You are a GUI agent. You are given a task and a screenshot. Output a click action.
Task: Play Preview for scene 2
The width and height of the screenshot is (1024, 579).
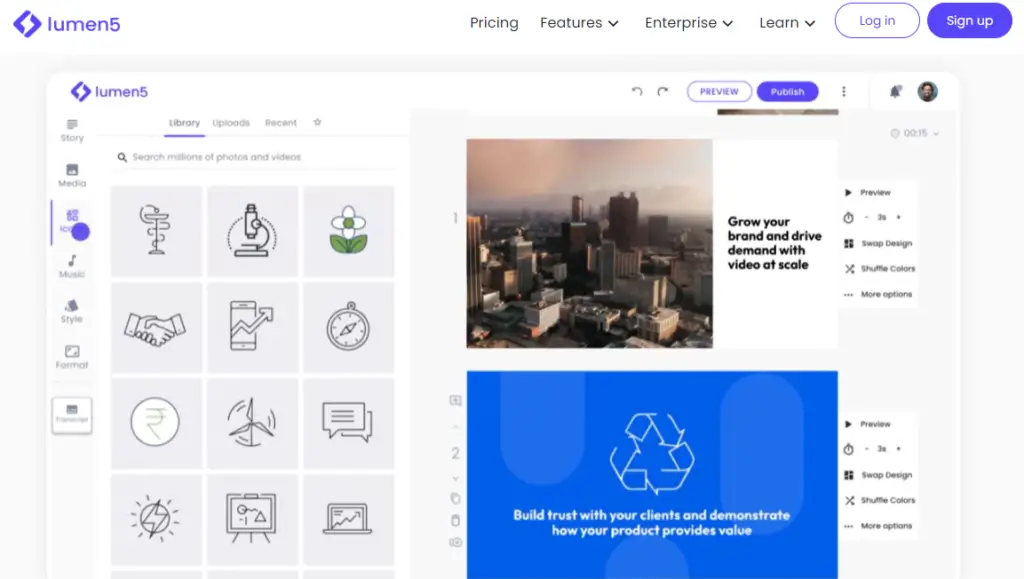tap(868, 424)
